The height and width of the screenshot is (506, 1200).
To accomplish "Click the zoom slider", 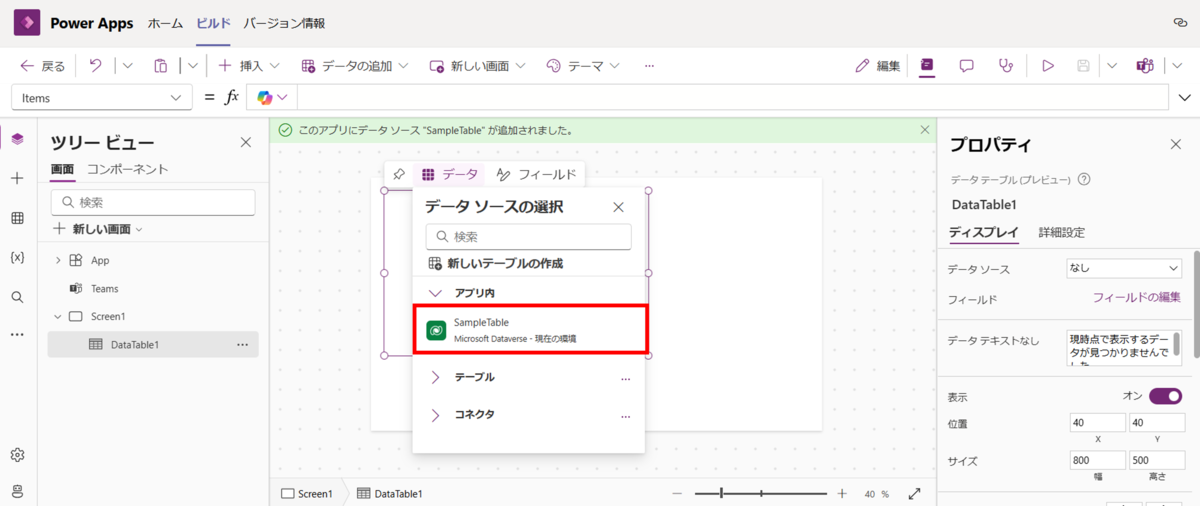I will point(761,494).
